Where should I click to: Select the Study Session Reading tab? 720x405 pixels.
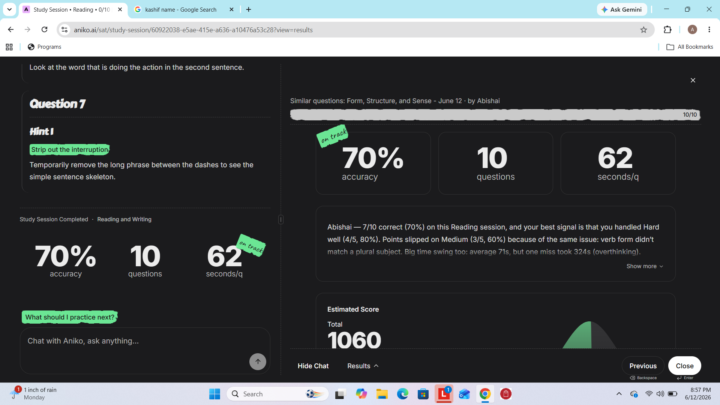point(73,9)
